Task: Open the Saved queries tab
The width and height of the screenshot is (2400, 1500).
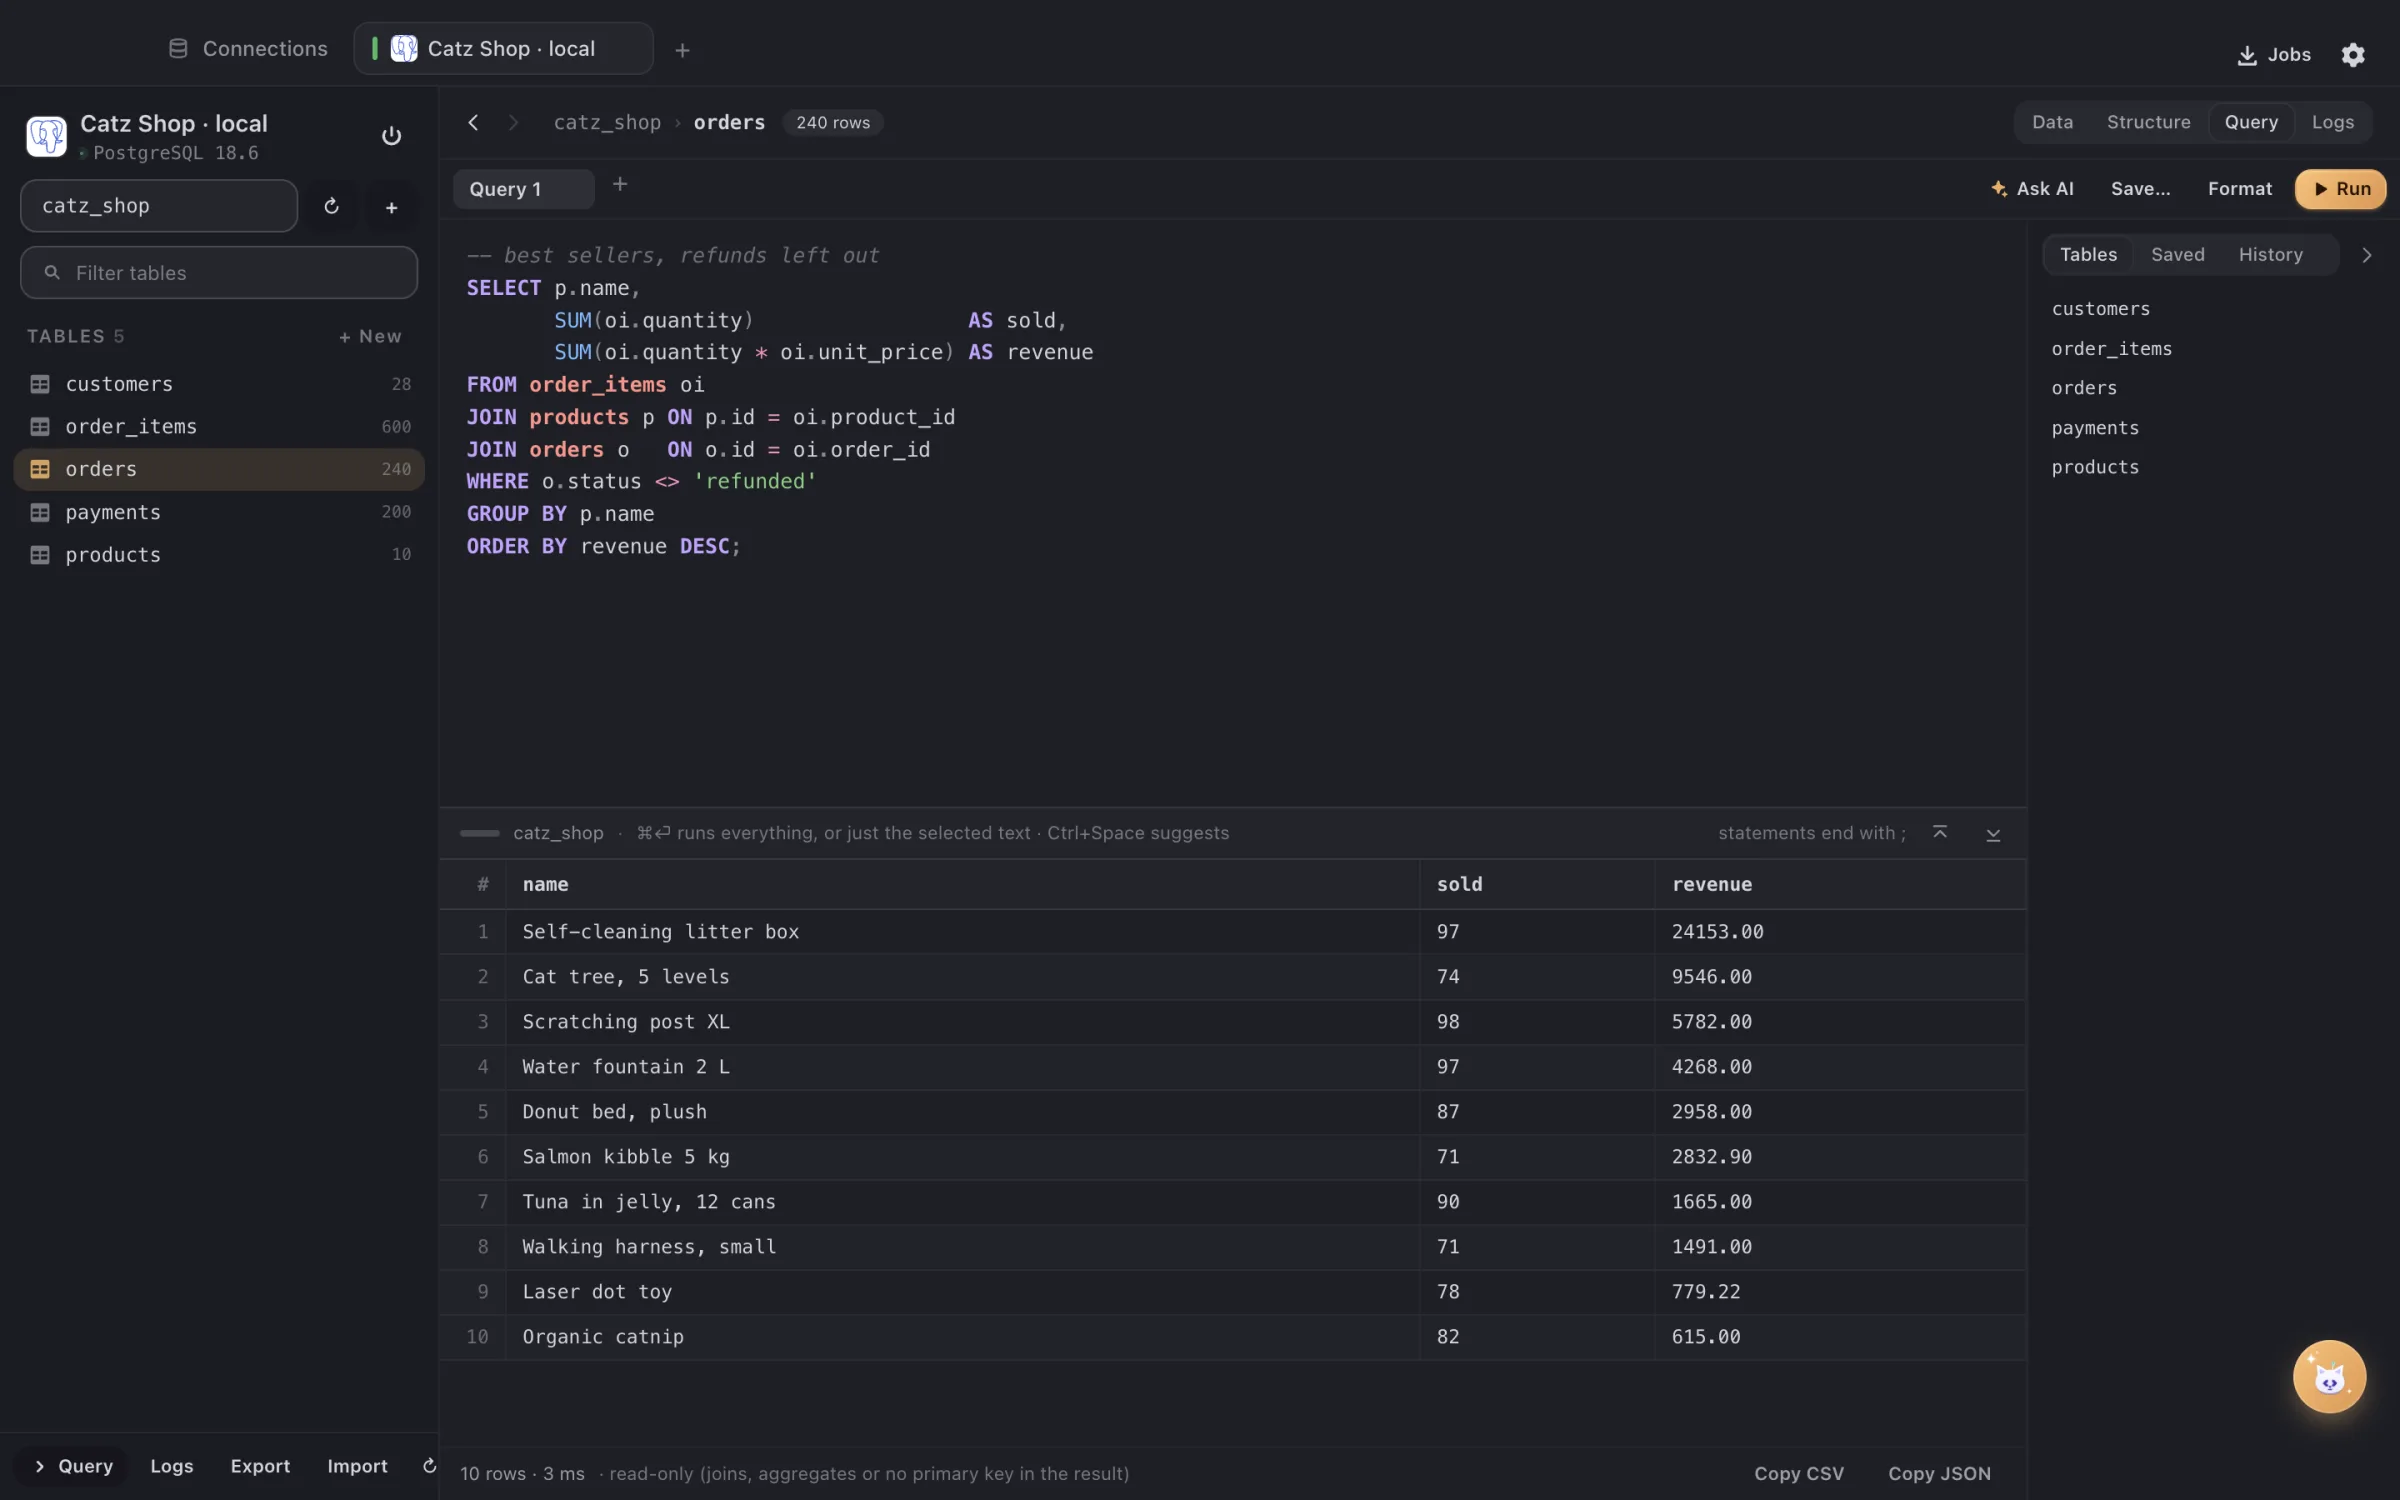Action: point(2177,255)
